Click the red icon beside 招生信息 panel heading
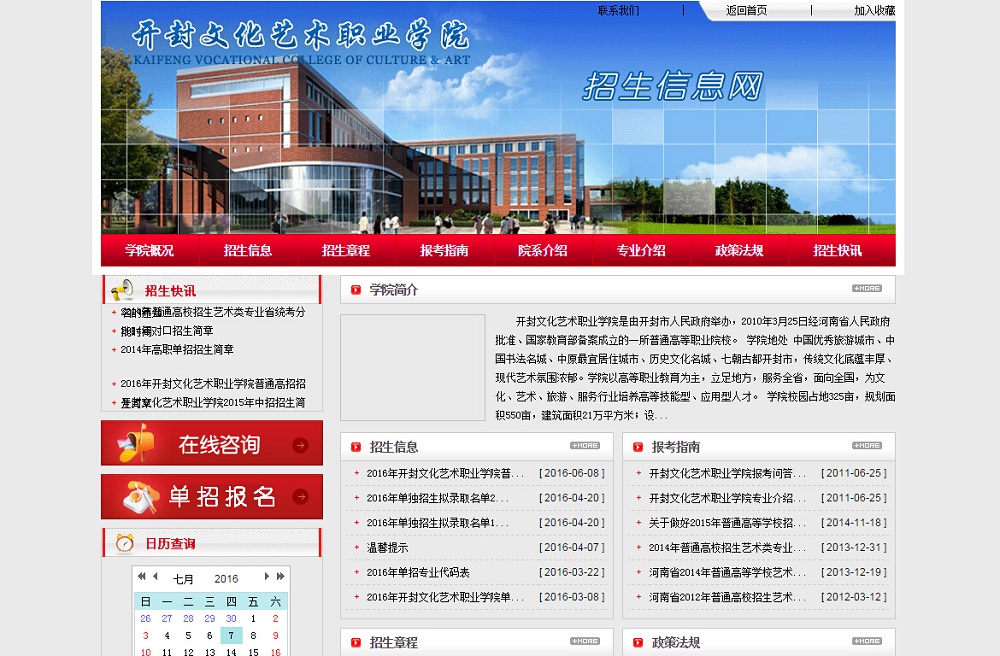Image resolution: width=1000 pixels, height=656 pixels. tap(356, 448)
